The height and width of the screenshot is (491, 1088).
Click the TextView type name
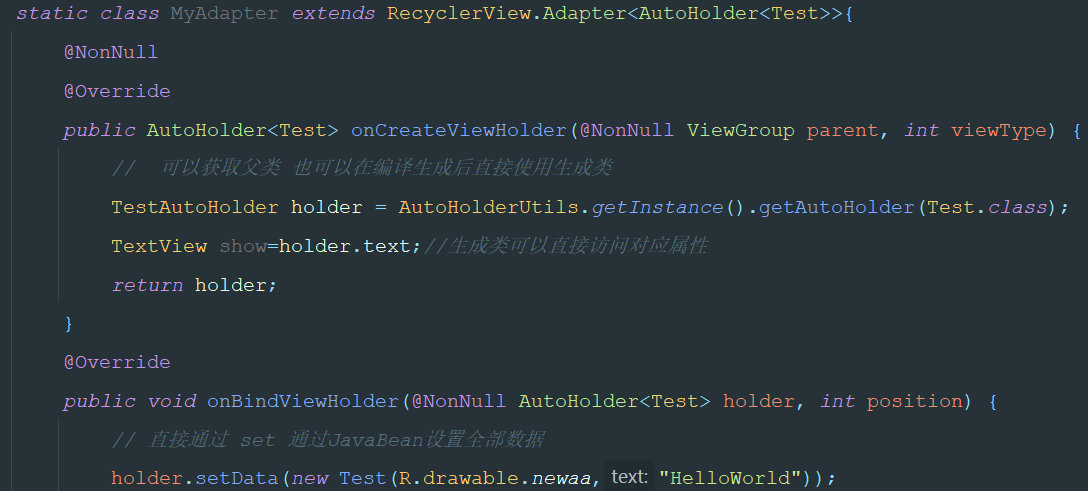coord(159,246)
